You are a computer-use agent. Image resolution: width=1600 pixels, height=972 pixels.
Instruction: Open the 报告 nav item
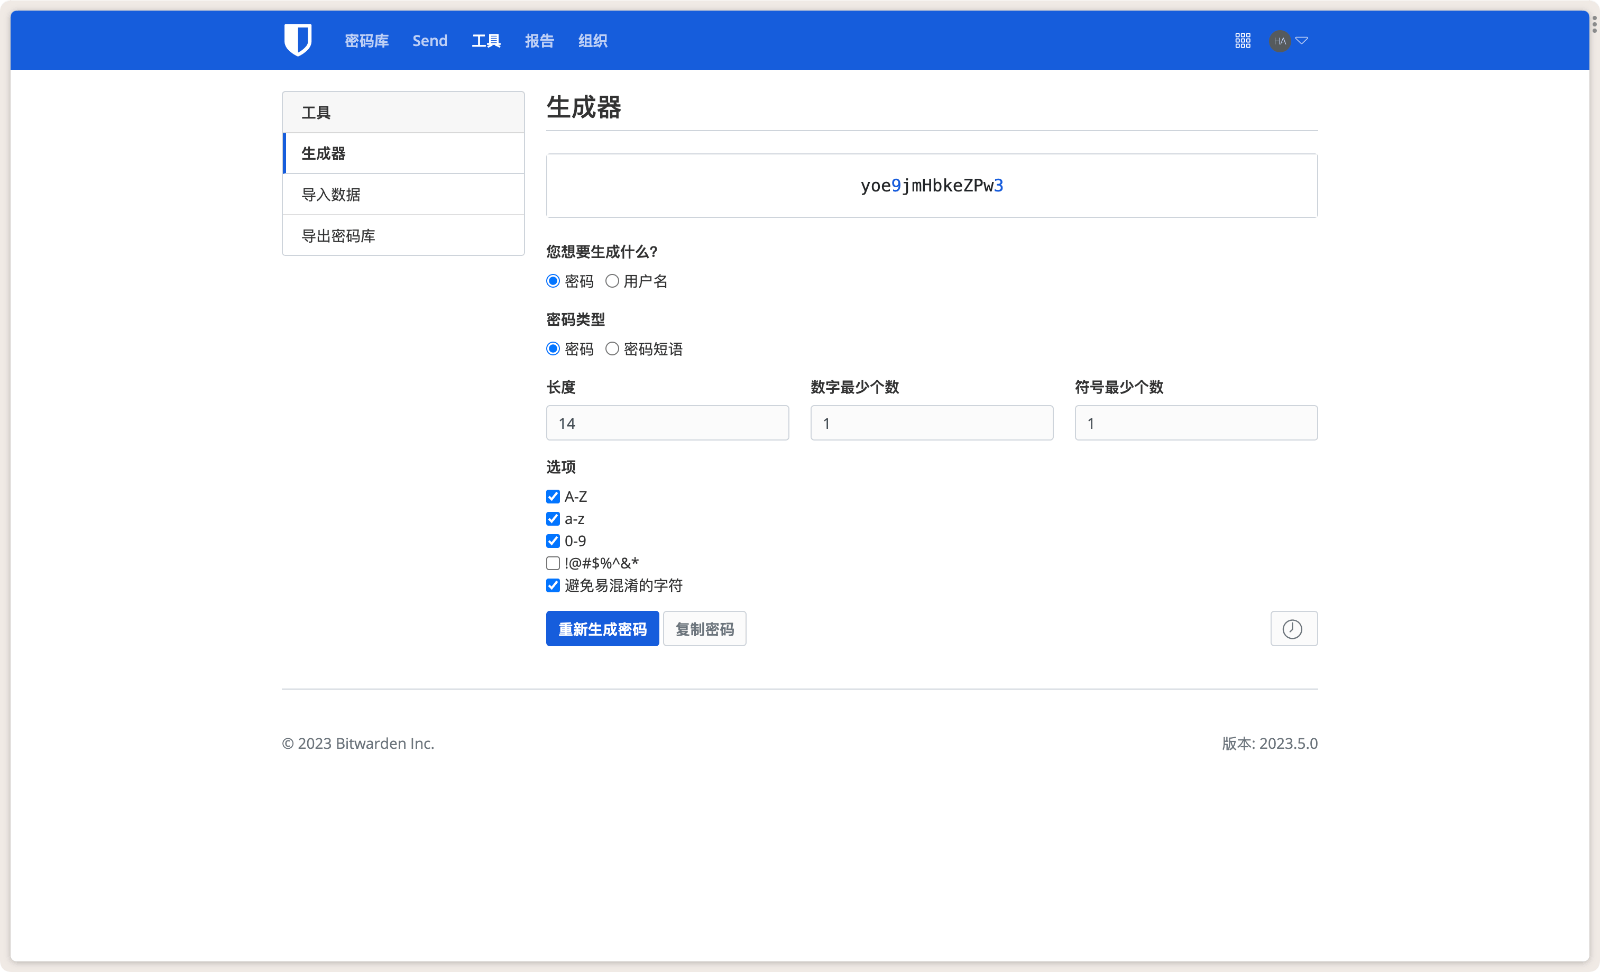[x=539, y=41]
